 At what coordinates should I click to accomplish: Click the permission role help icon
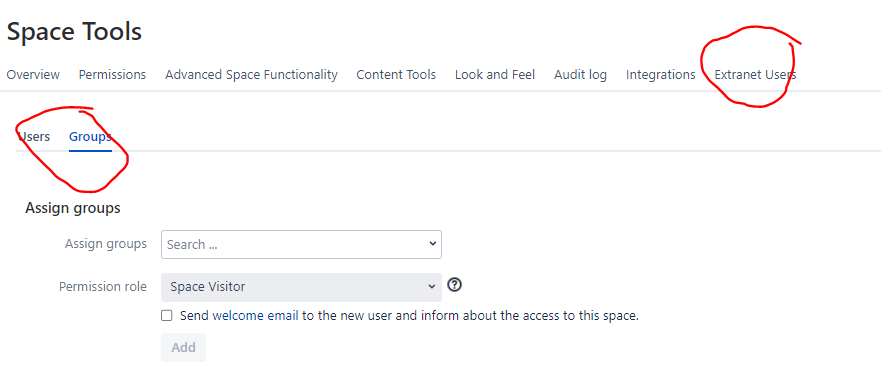pos(455,285)
